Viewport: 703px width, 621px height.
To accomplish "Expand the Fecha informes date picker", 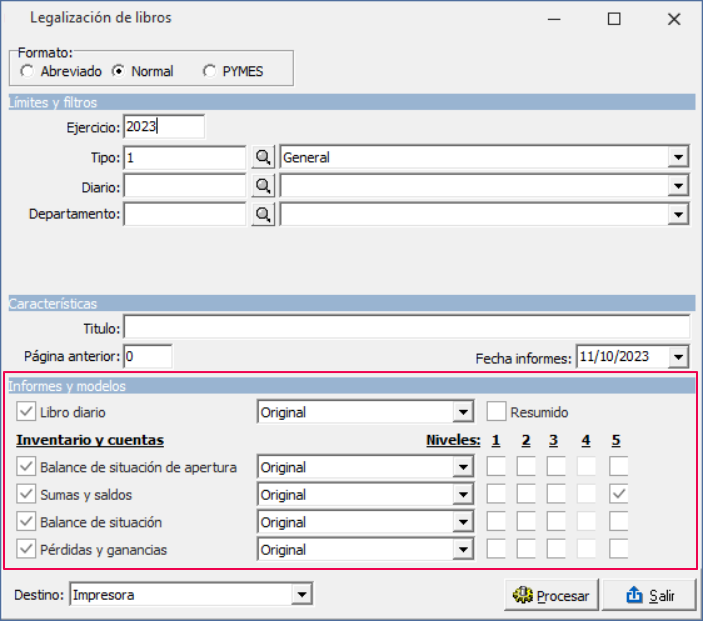I will pyautogui.click(x=679, y=356).
